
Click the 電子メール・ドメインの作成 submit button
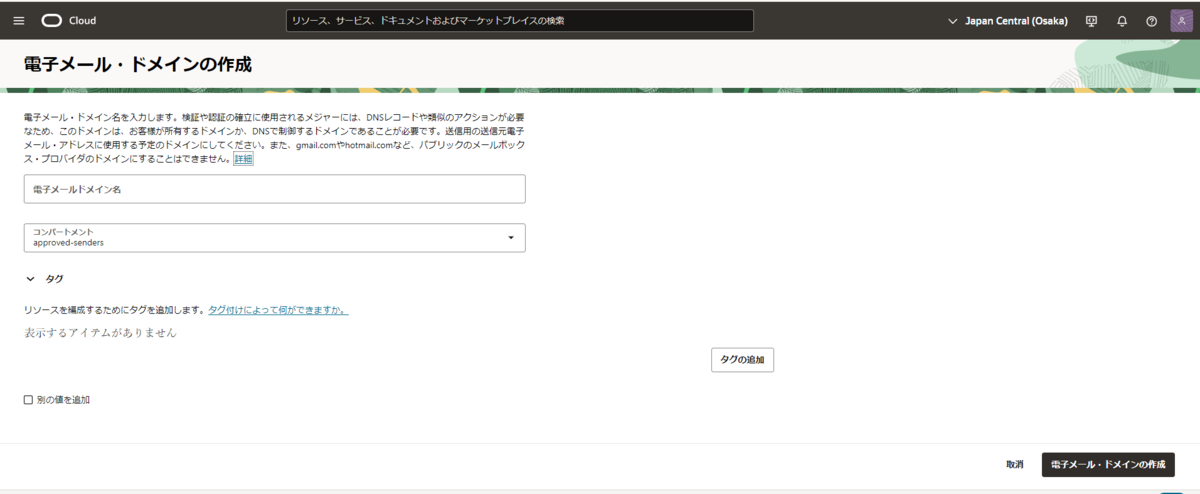tap(1108, 465)
